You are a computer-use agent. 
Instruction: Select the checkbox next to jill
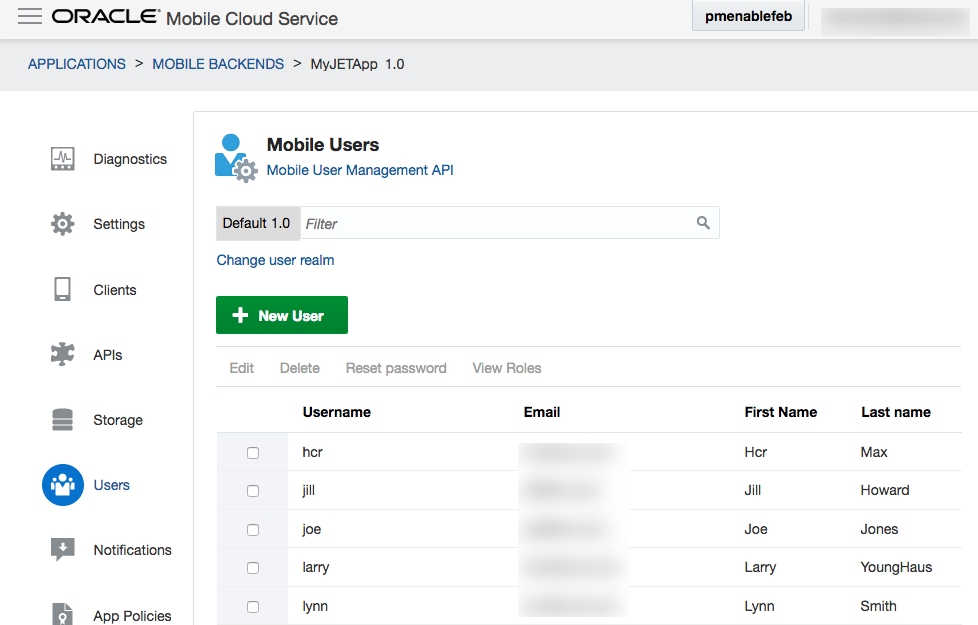[253, 491]
